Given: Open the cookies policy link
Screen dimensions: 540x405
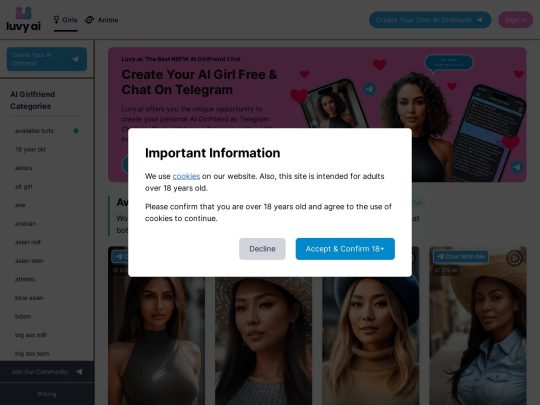Looking at the screenshot, I should [x=186, y=176].
